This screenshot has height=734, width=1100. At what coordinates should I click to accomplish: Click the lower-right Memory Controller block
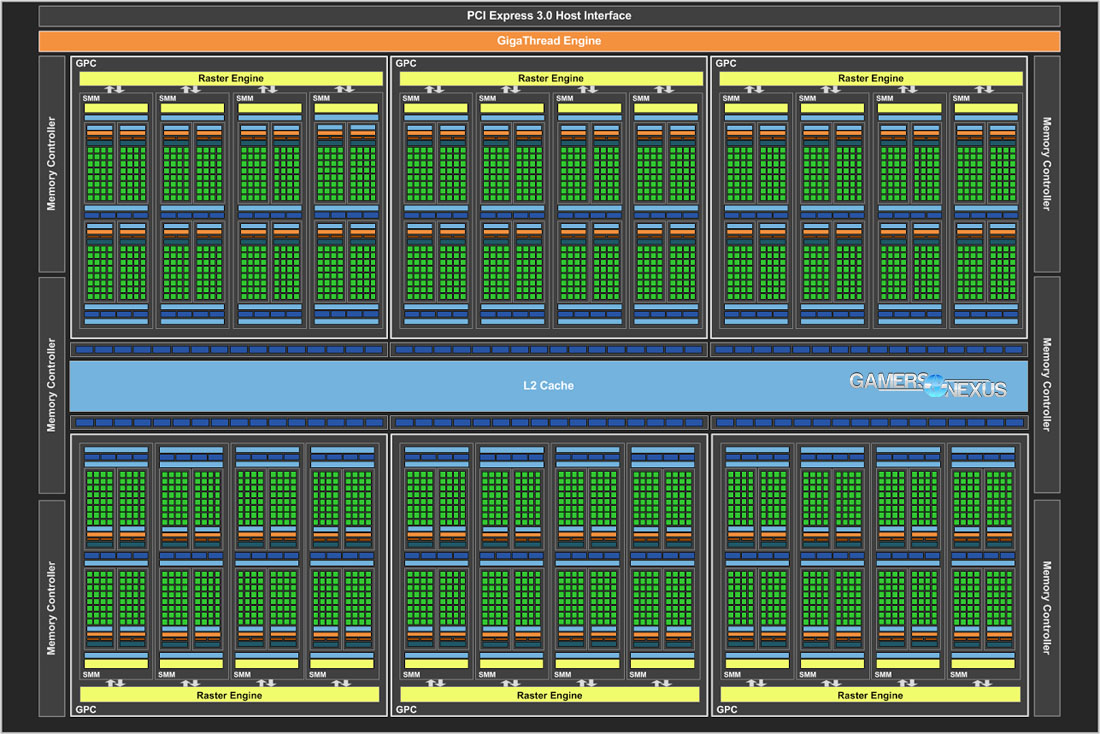click(x=1047, y=608)
